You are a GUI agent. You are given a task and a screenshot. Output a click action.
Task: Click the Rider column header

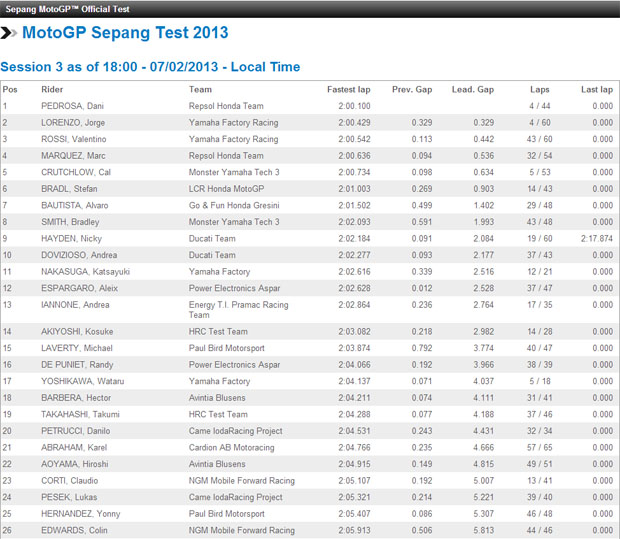52,90
